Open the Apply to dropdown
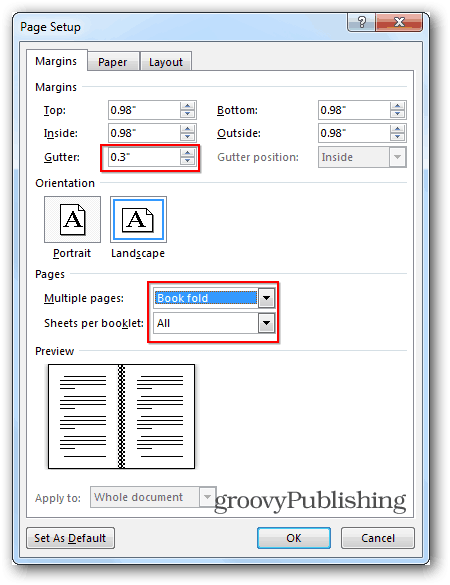This screenshot has width=450, height=585. (x=207, y=497)
